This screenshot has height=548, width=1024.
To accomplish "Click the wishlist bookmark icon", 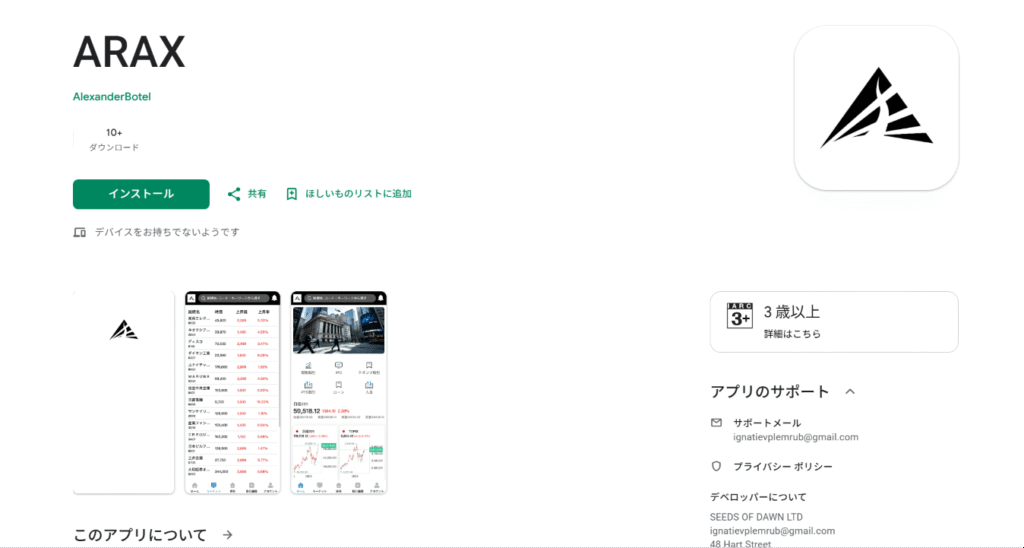I will (292, 194).
